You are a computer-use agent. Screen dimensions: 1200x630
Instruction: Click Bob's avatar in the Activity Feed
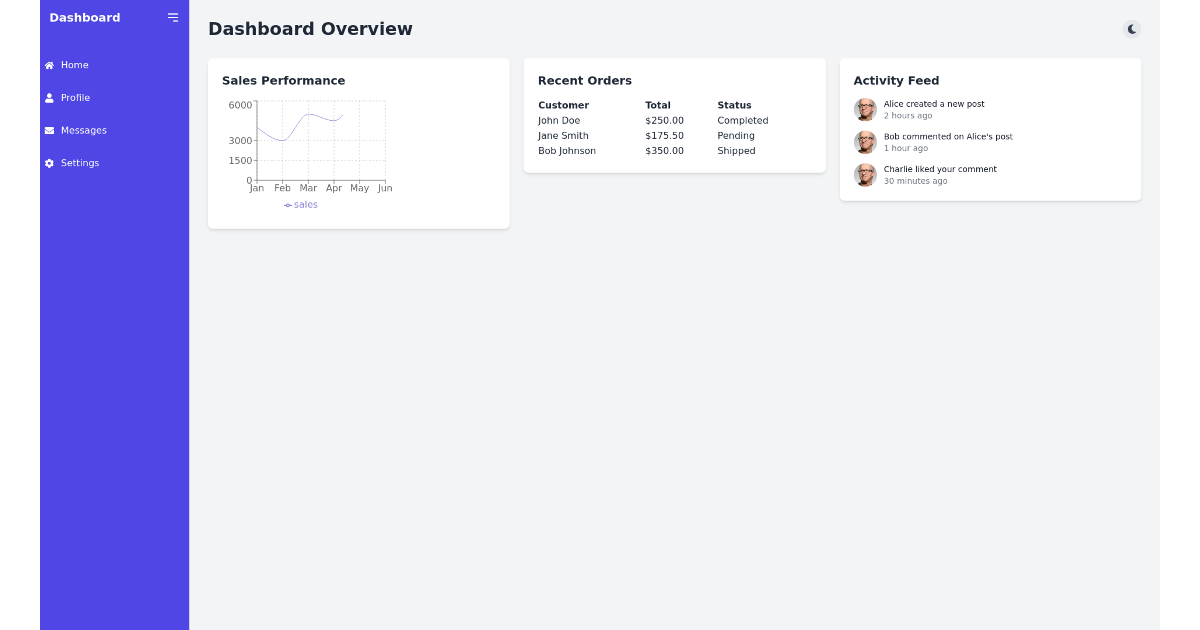point(865,142)
